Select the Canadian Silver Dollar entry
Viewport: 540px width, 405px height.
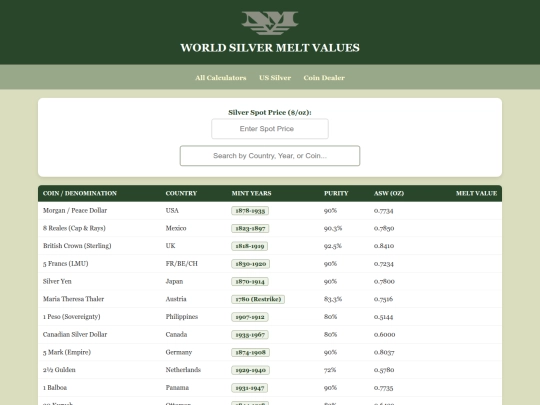click(75, 334)
